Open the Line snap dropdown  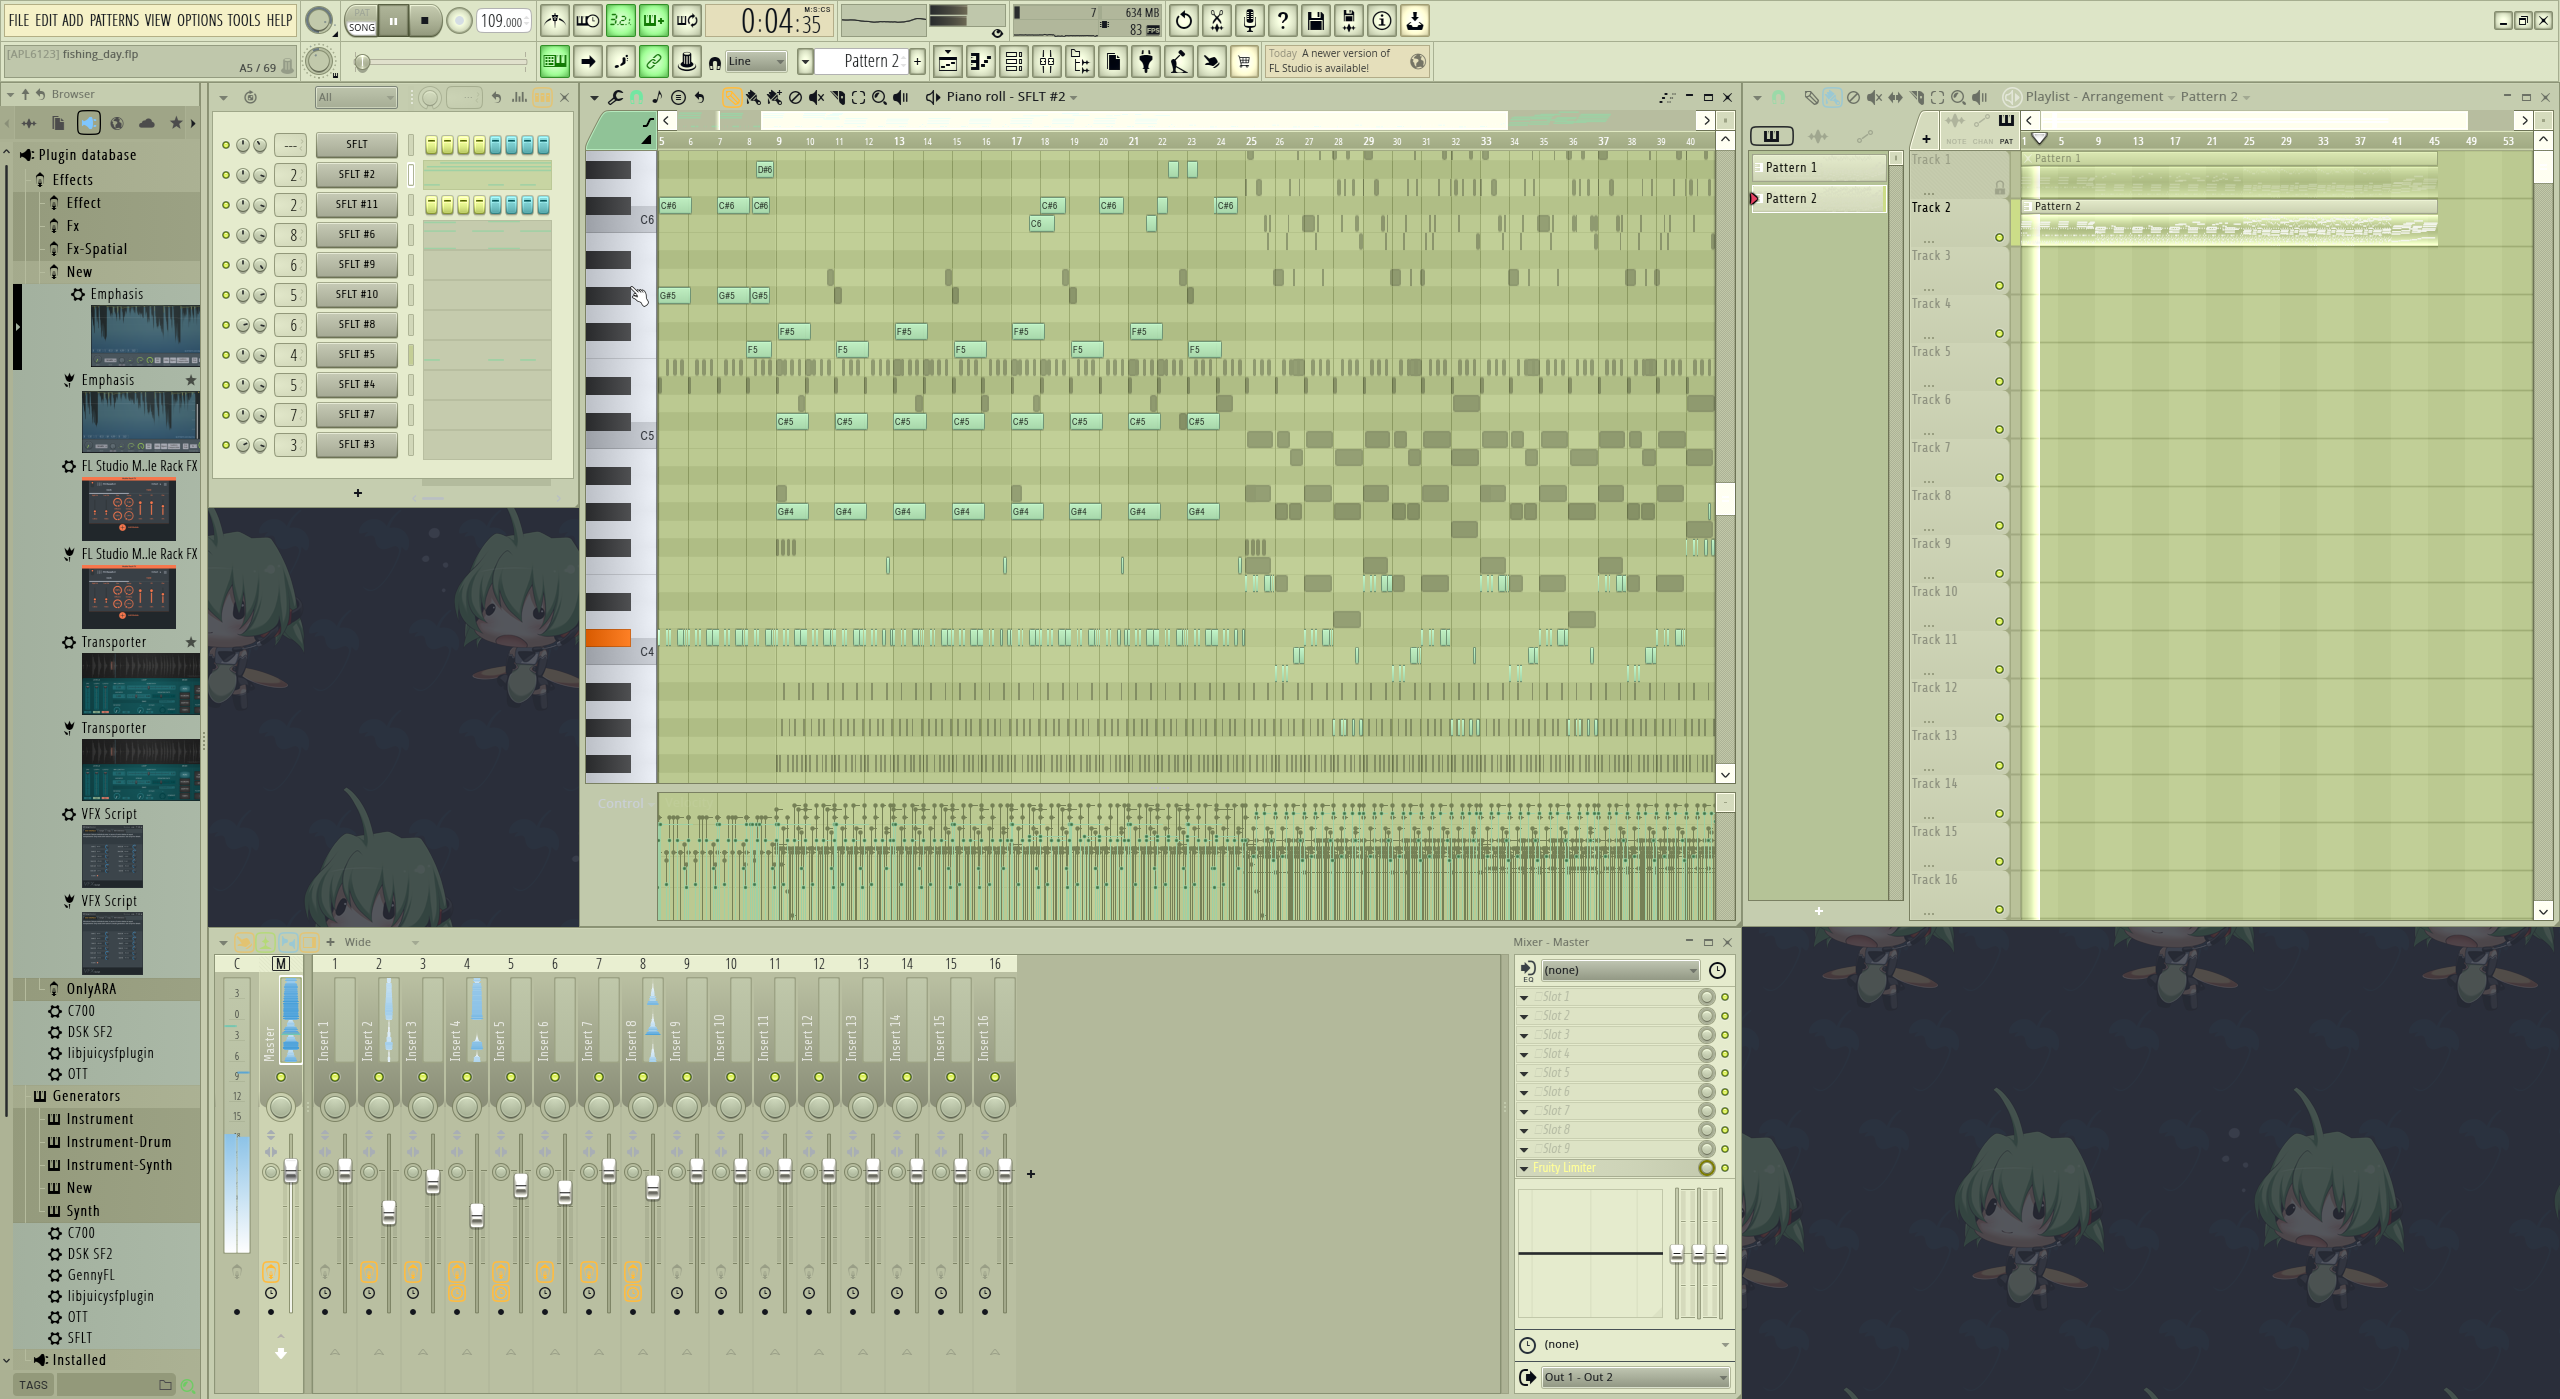pos(756,62)
